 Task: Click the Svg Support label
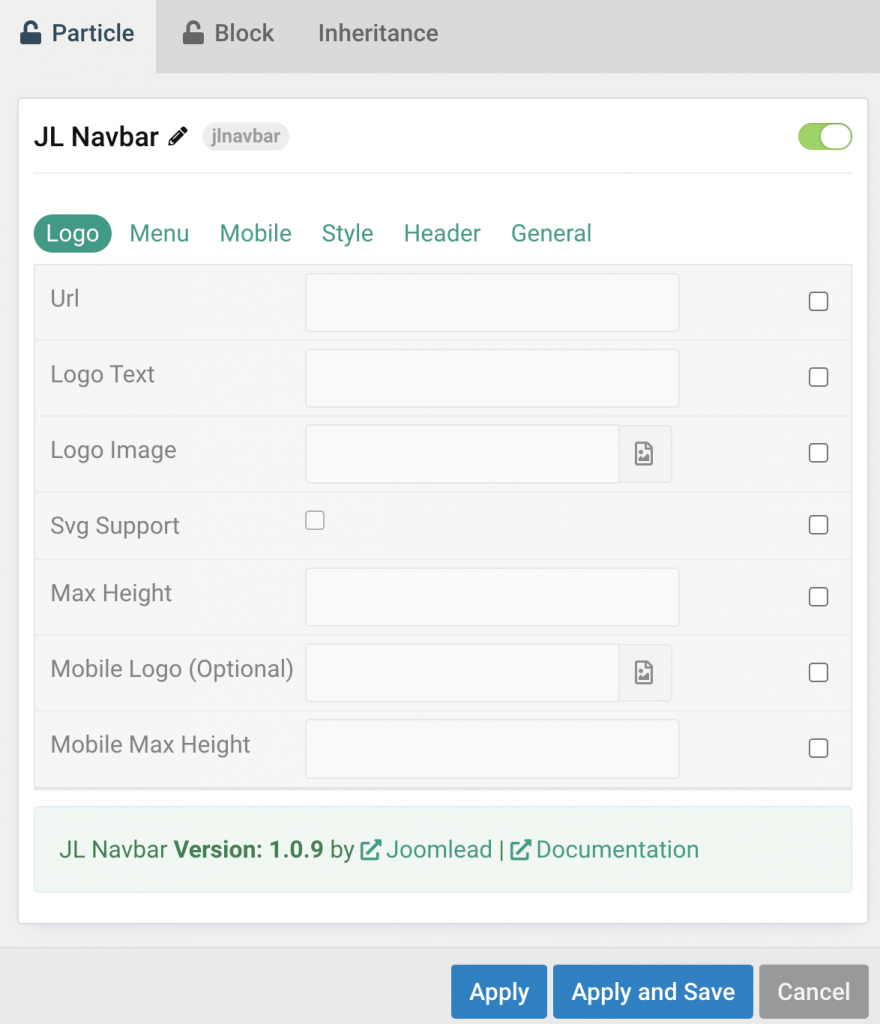point(115,526)
